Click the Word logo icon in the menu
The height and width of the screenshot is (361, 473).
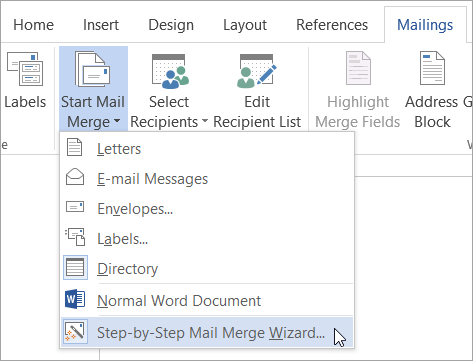(x=75, y=299)
